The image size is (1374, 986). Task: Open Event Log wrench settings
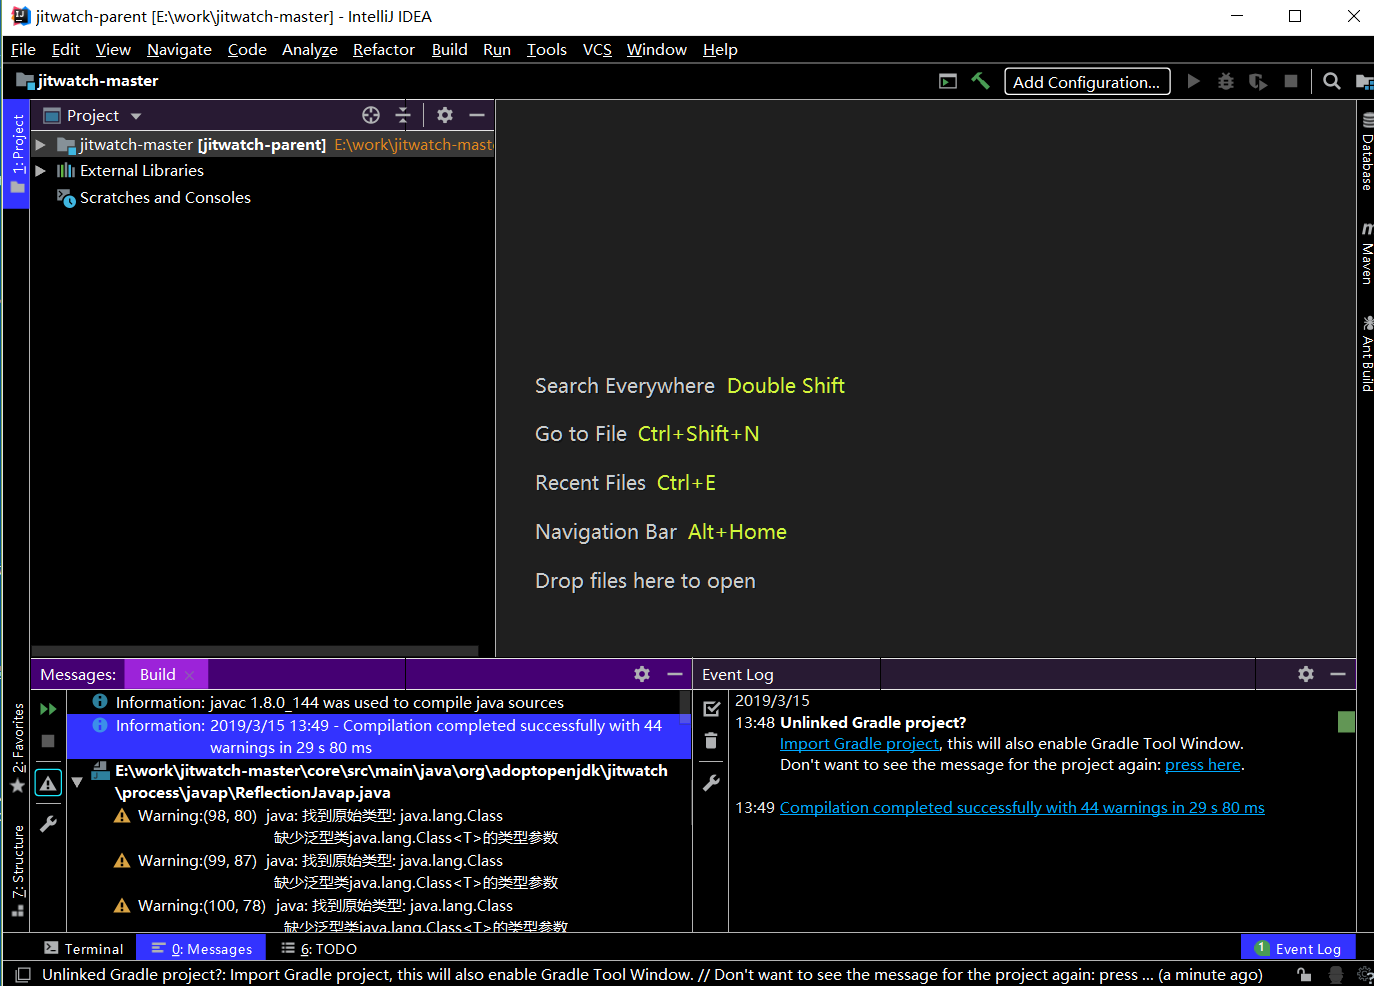(x=711, y=783)
